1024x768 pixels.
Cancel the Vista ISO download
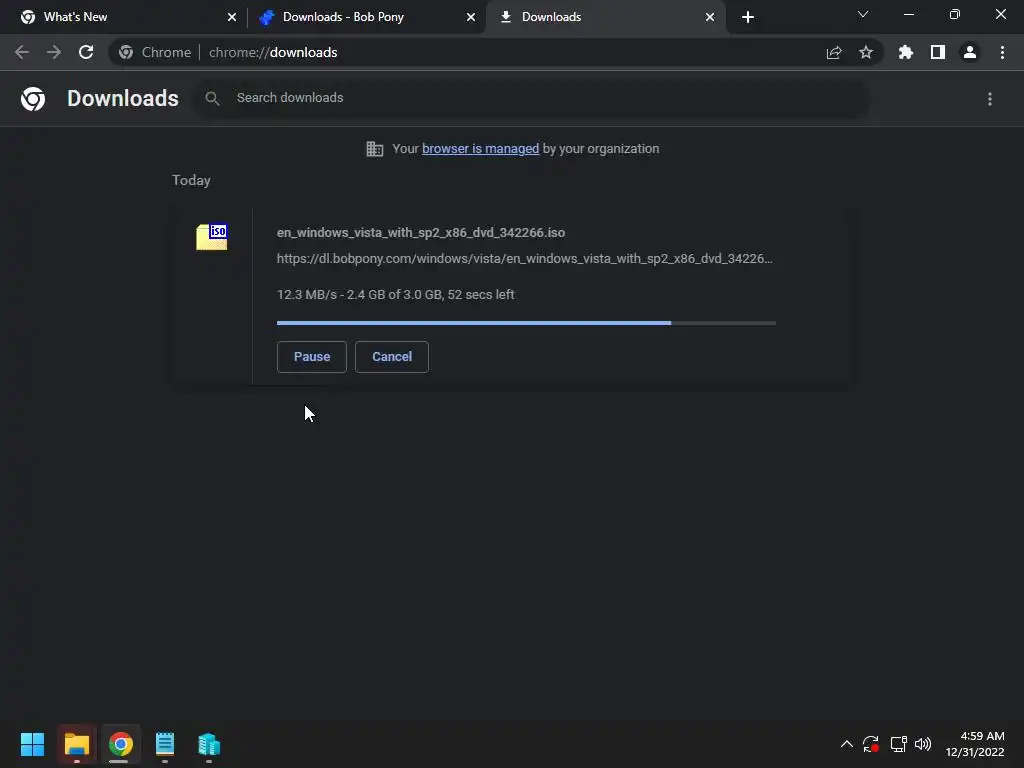[x=392, y=357]
